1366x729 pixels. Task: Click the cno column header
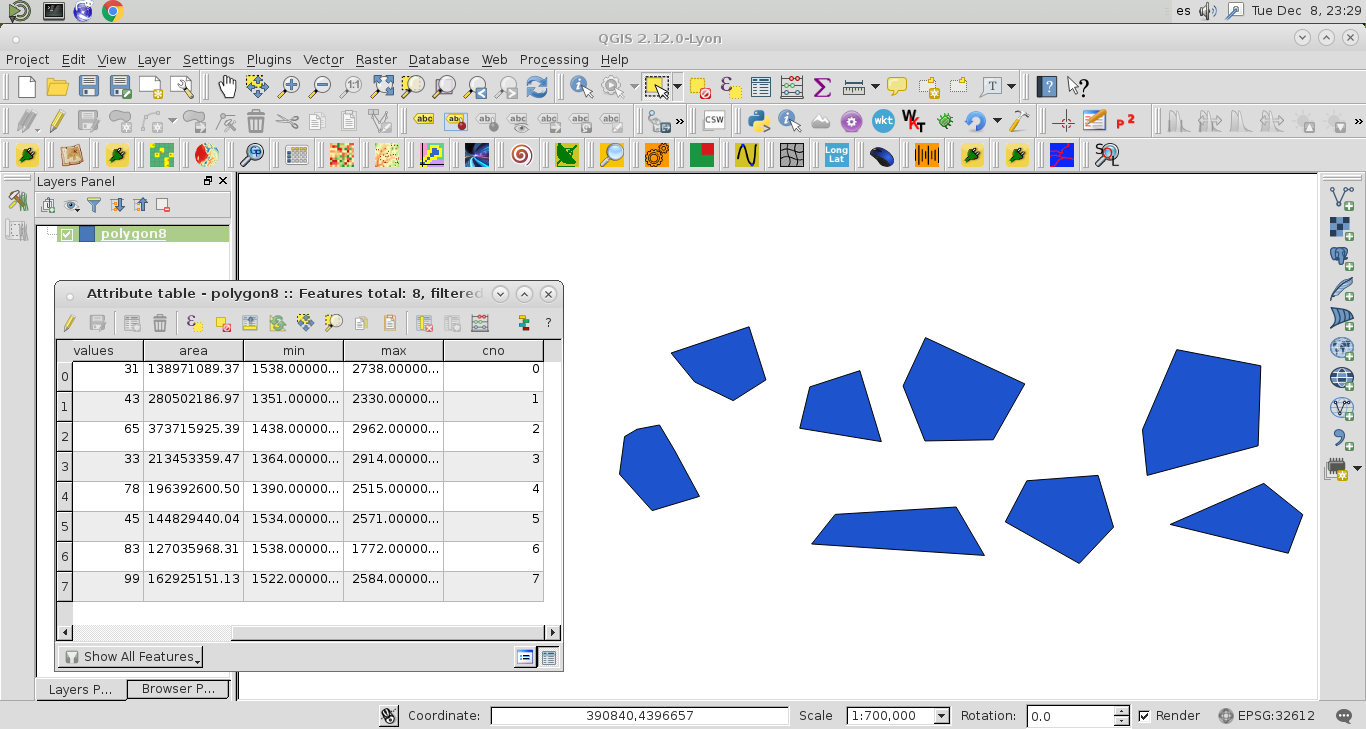(493, 351)
